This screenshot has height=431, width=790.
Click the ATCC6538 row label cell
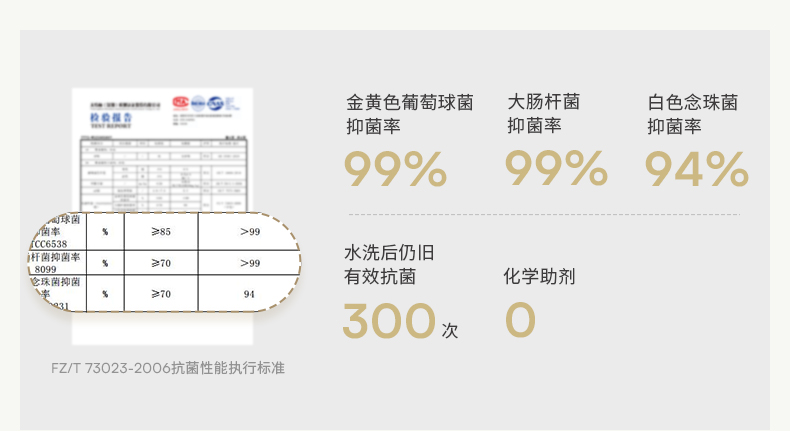click(x=56, y=231)
